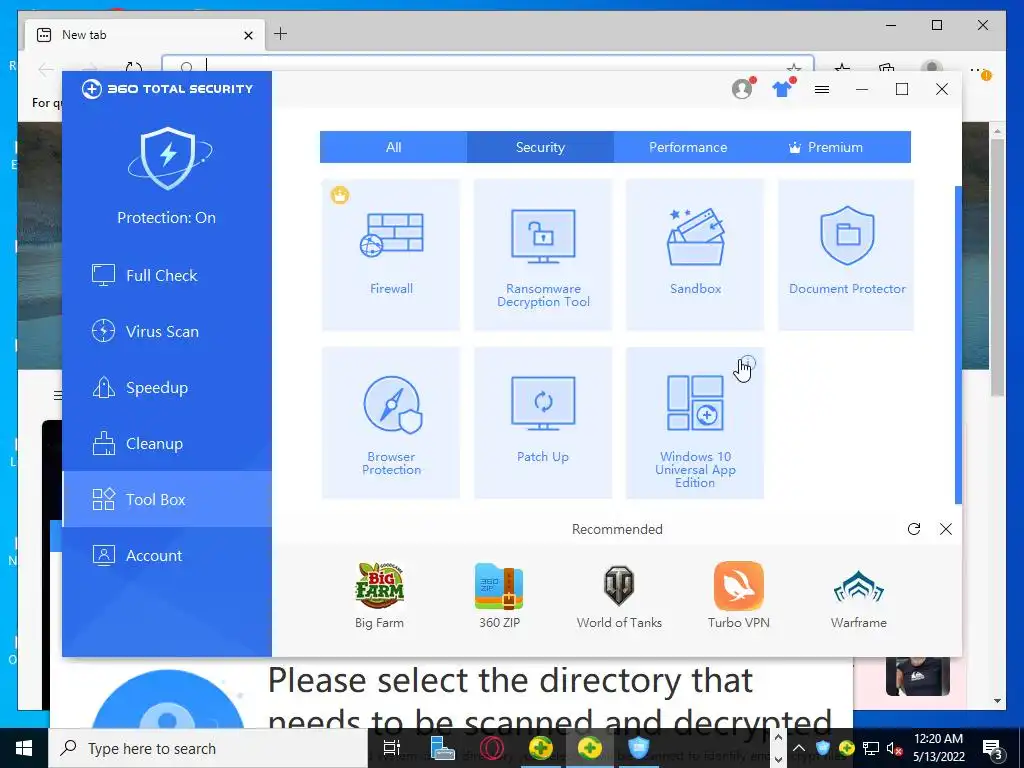Open Document Protector tool
Viewport: 1024px width, 768px height.
846,255
